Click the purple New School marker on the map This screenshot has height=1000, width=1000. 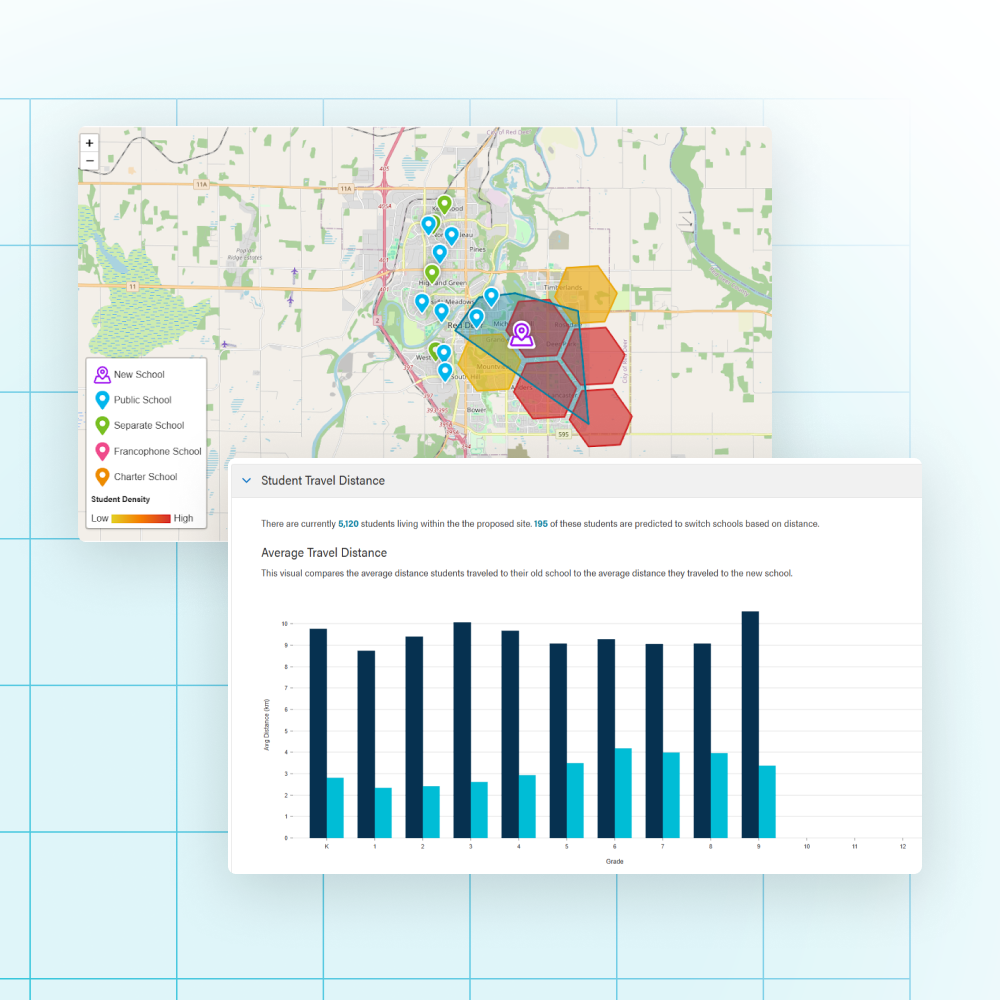point(520,333)
